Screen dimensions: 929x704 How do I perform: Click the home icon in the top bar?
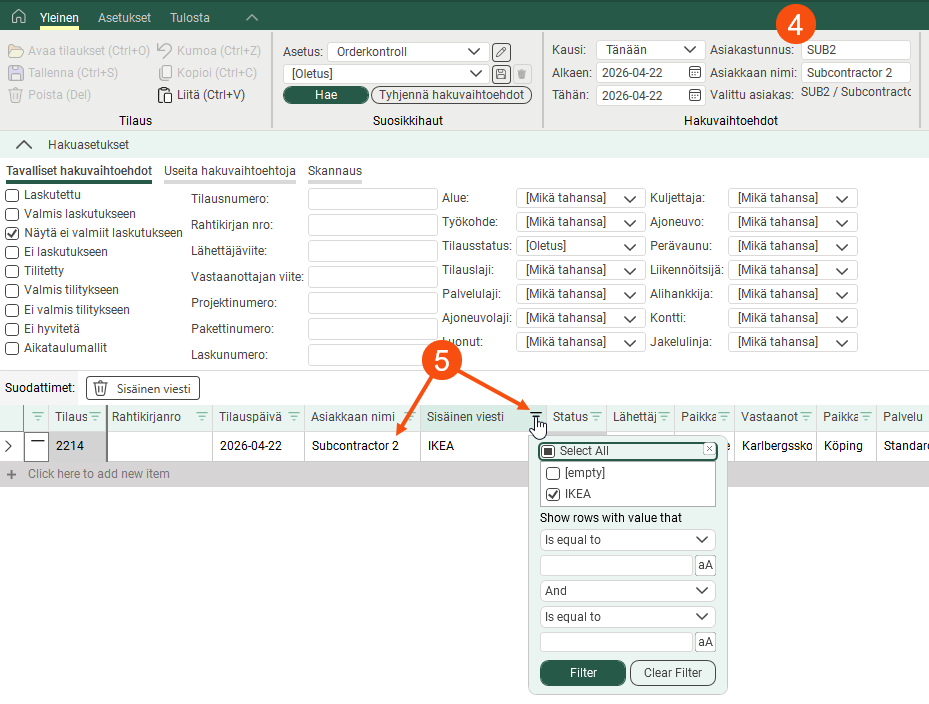[x=18, y=17]
